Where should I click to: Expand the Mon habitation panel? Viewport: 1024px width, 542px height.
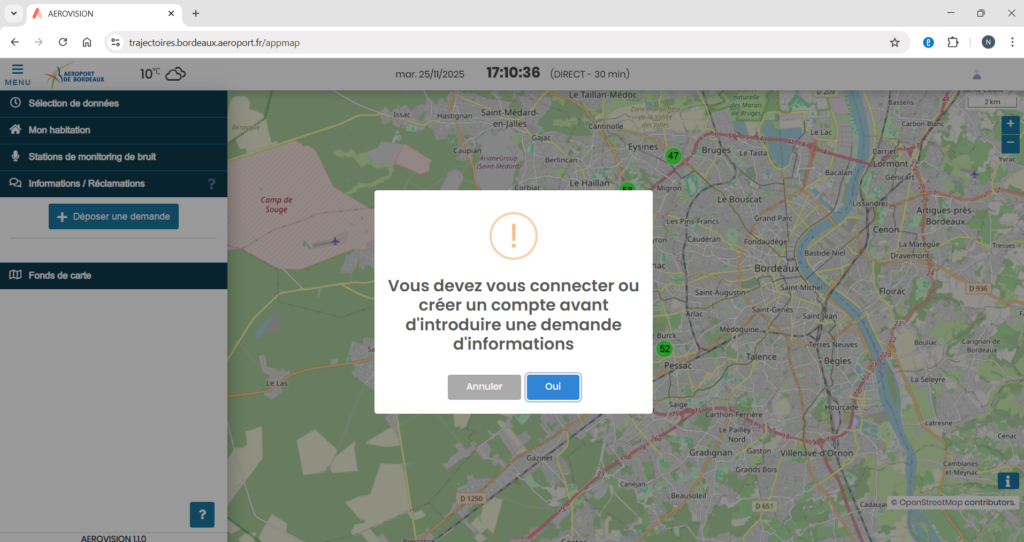click(59, 130)
